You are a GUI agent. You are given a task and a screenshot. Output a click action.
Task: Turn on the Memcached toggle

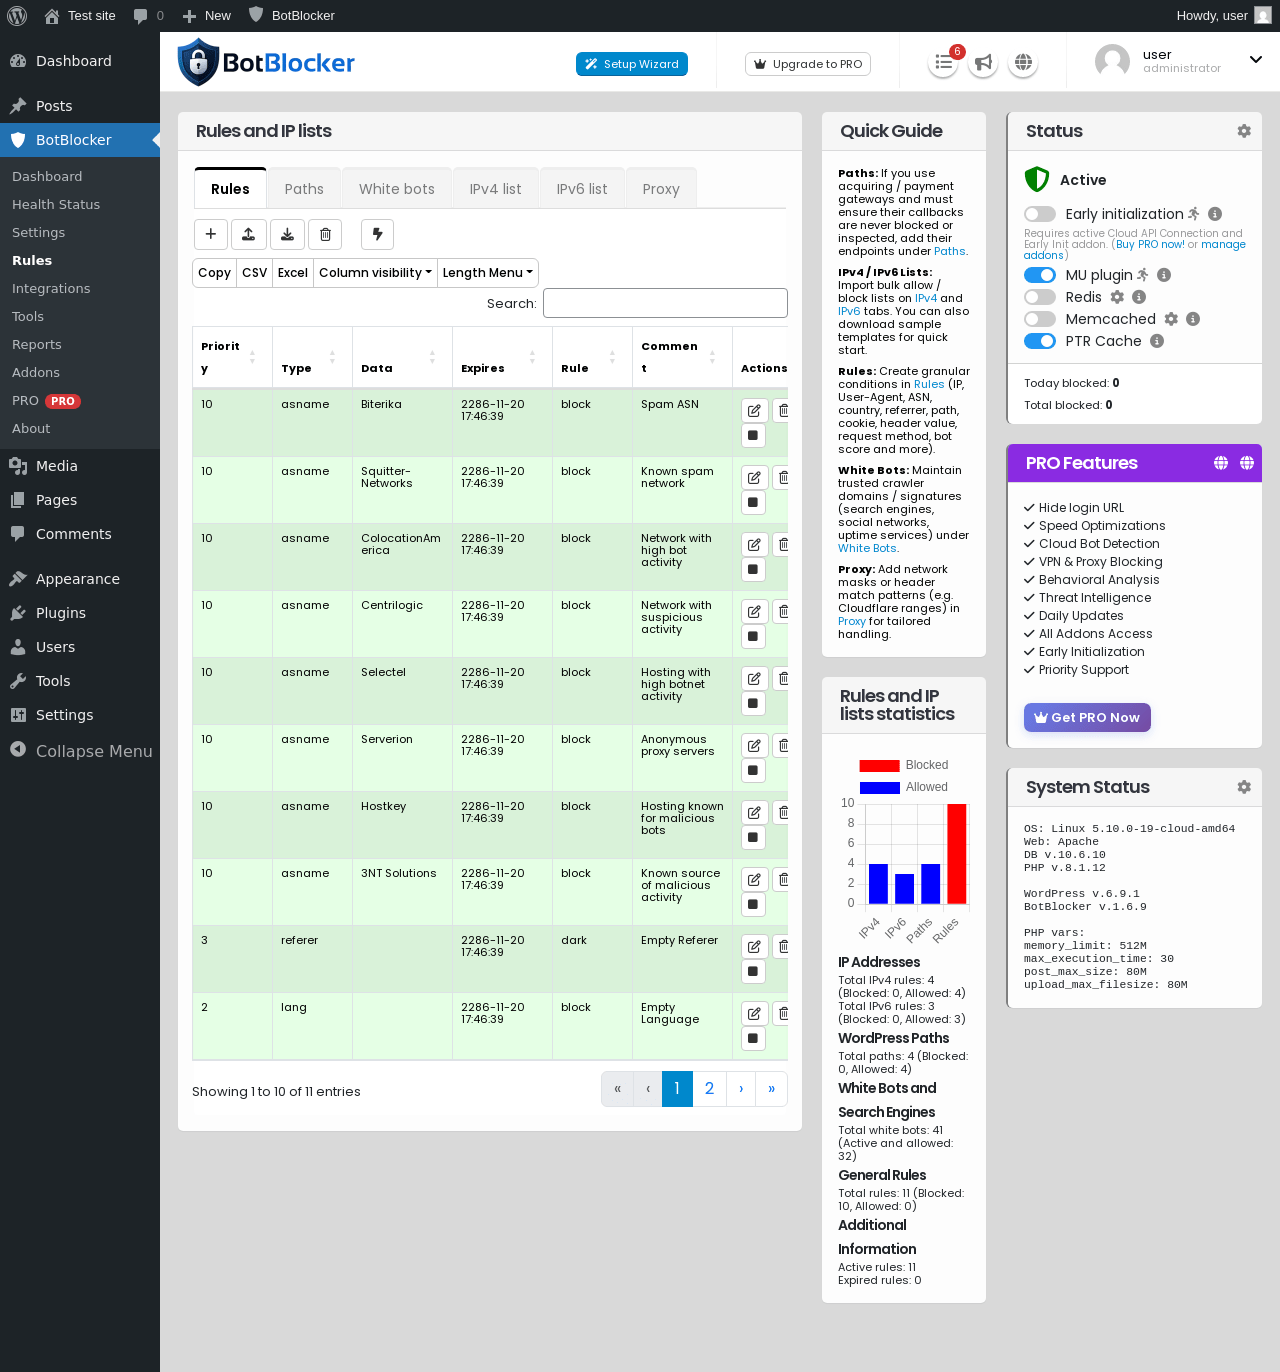[x=1040, y=319]
